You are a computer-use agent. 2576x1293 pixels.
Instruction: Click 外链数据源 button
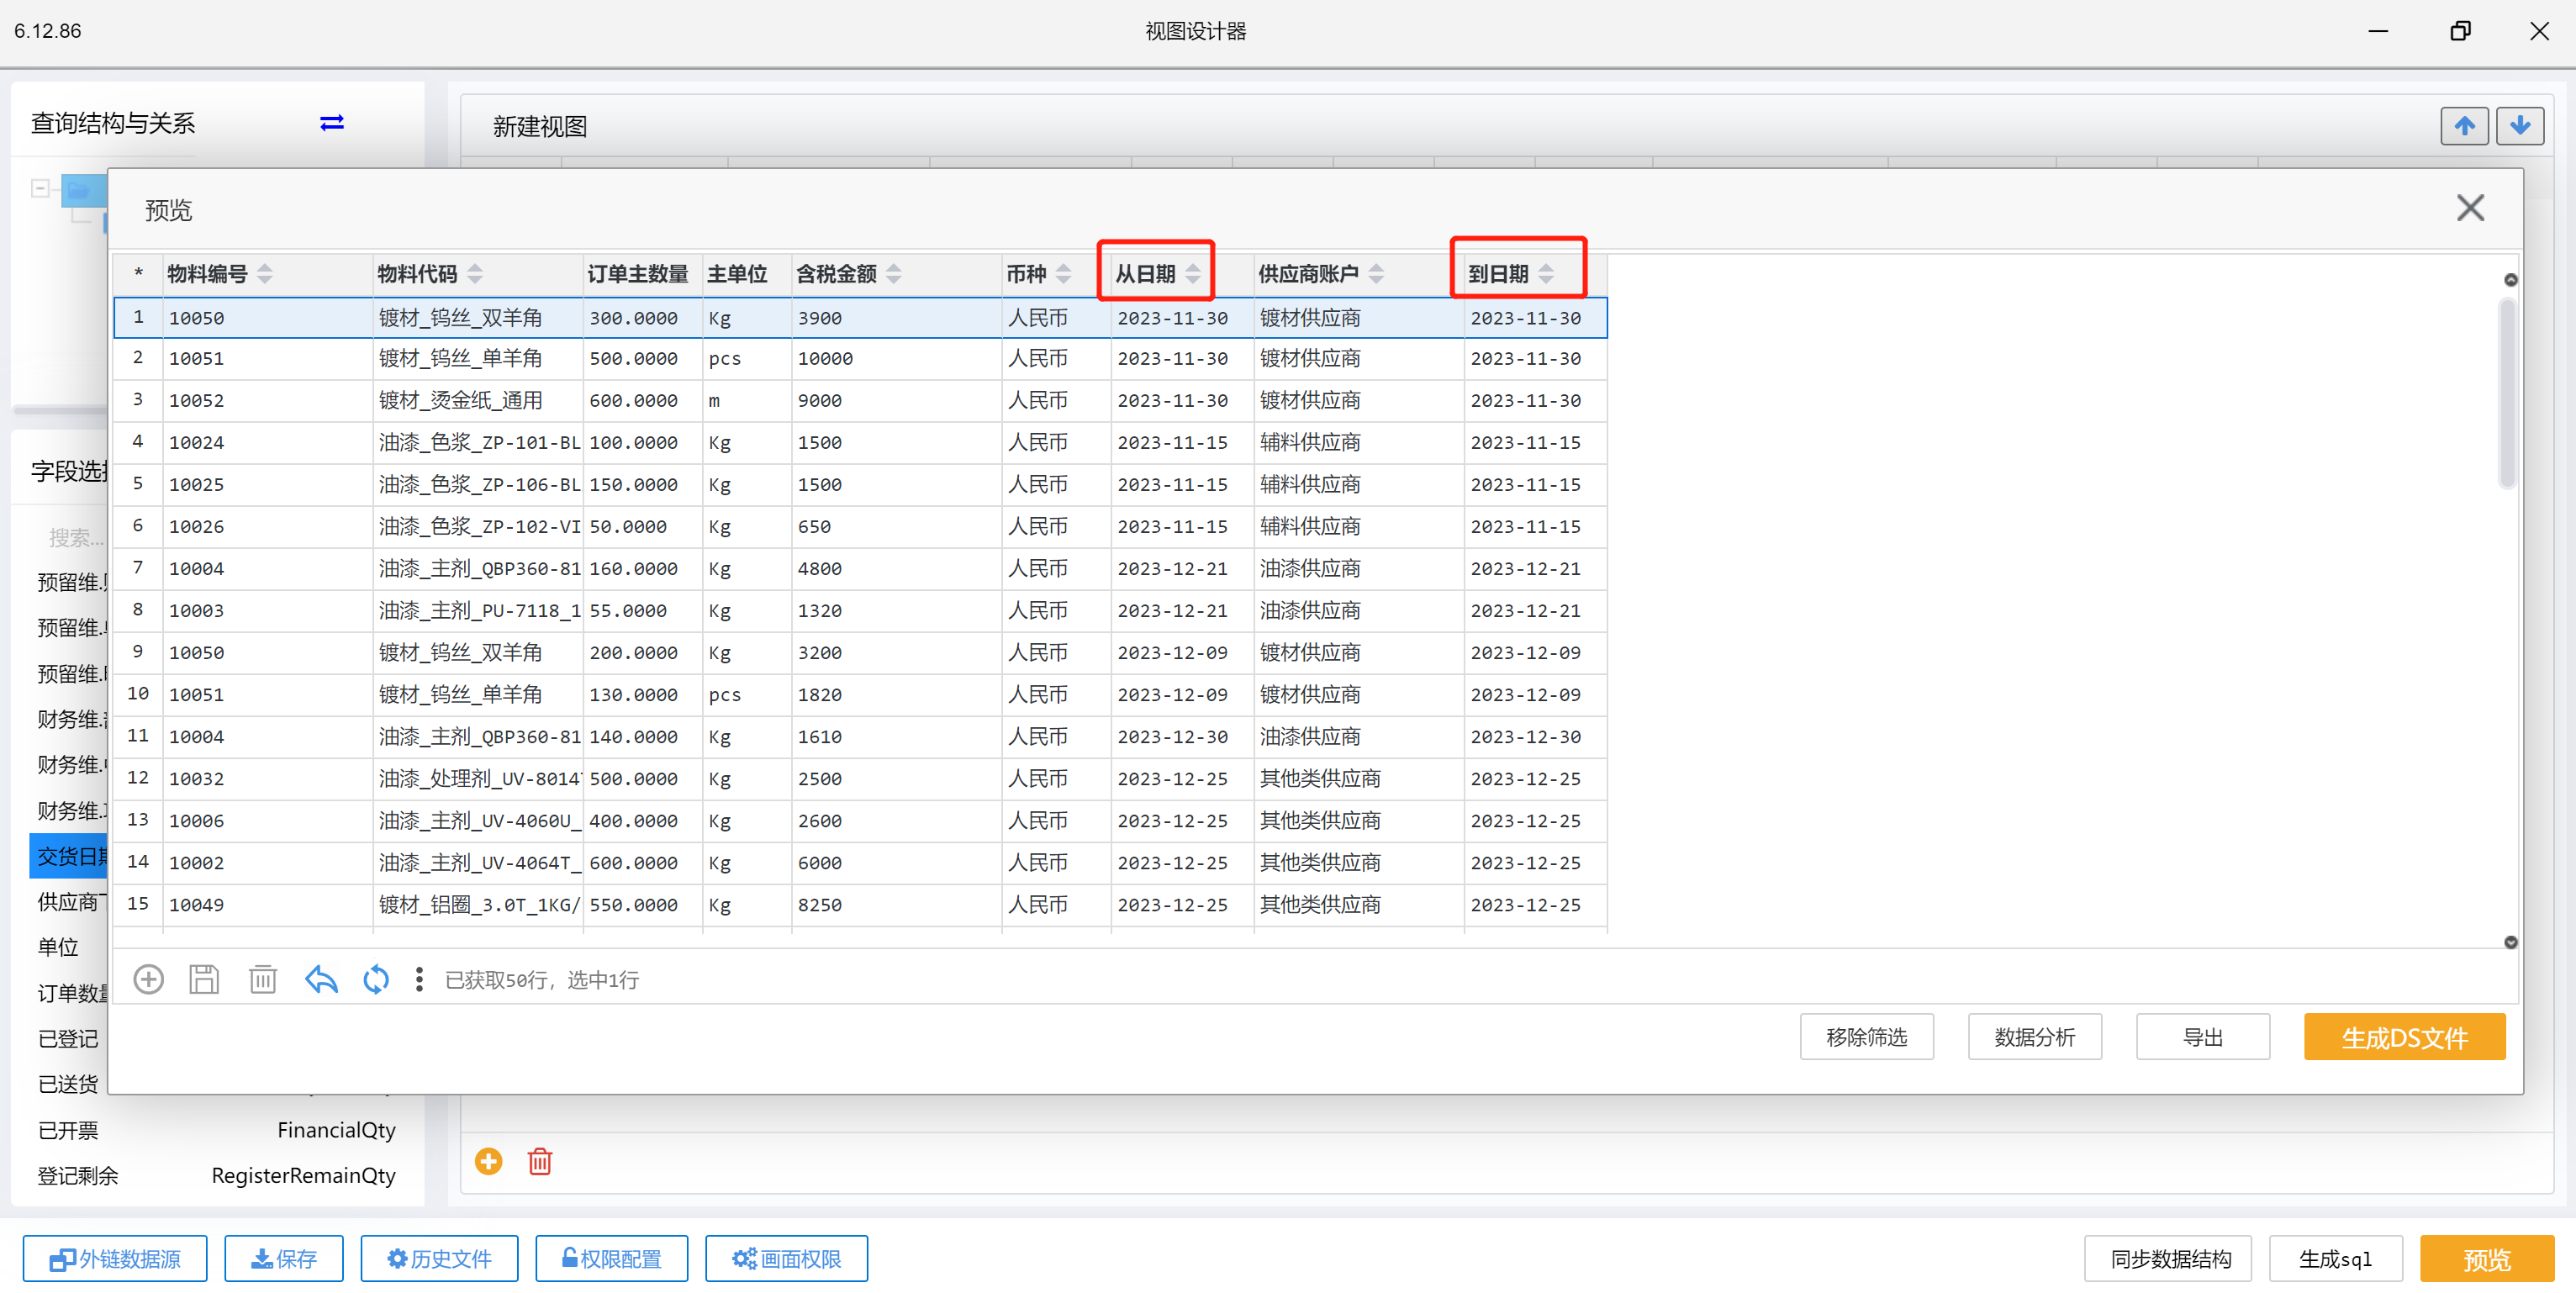(x=115, y=1258)
